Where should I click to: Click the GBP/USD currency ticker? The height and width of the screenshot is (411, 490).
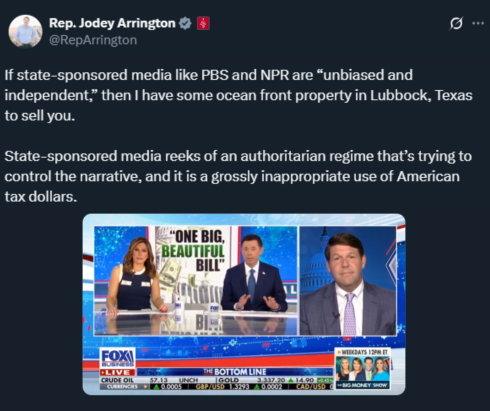(x=239, y=387)
